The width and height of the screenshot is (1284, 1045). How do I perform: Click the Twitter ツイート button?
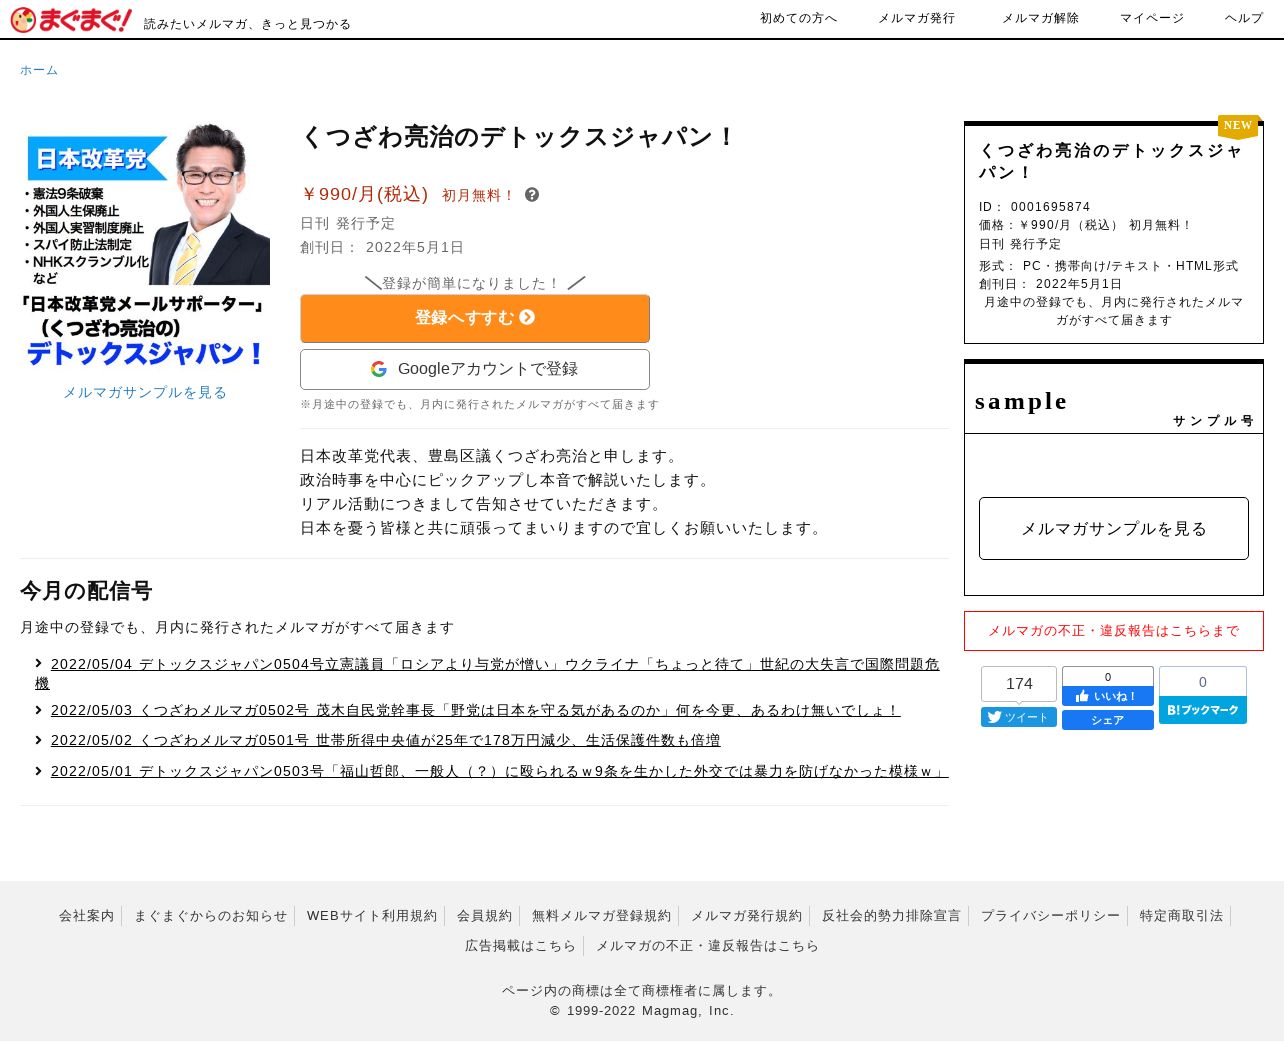coord(1019,717)
